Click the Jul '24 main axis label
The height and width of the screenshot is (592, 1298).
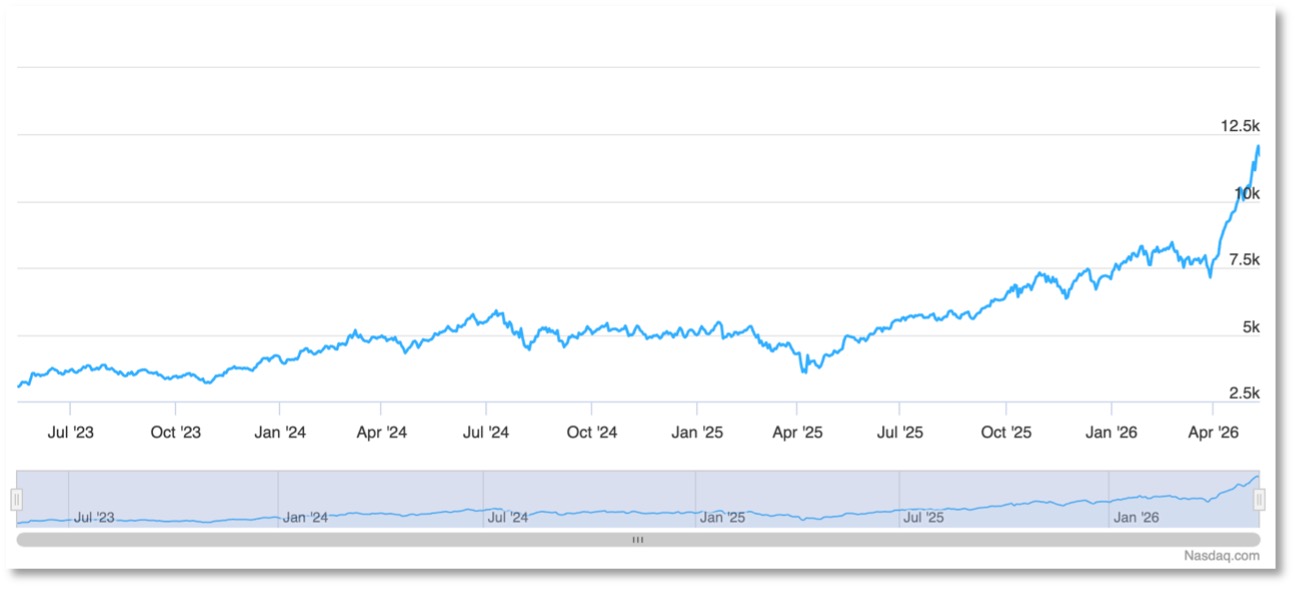pos(487,432)
